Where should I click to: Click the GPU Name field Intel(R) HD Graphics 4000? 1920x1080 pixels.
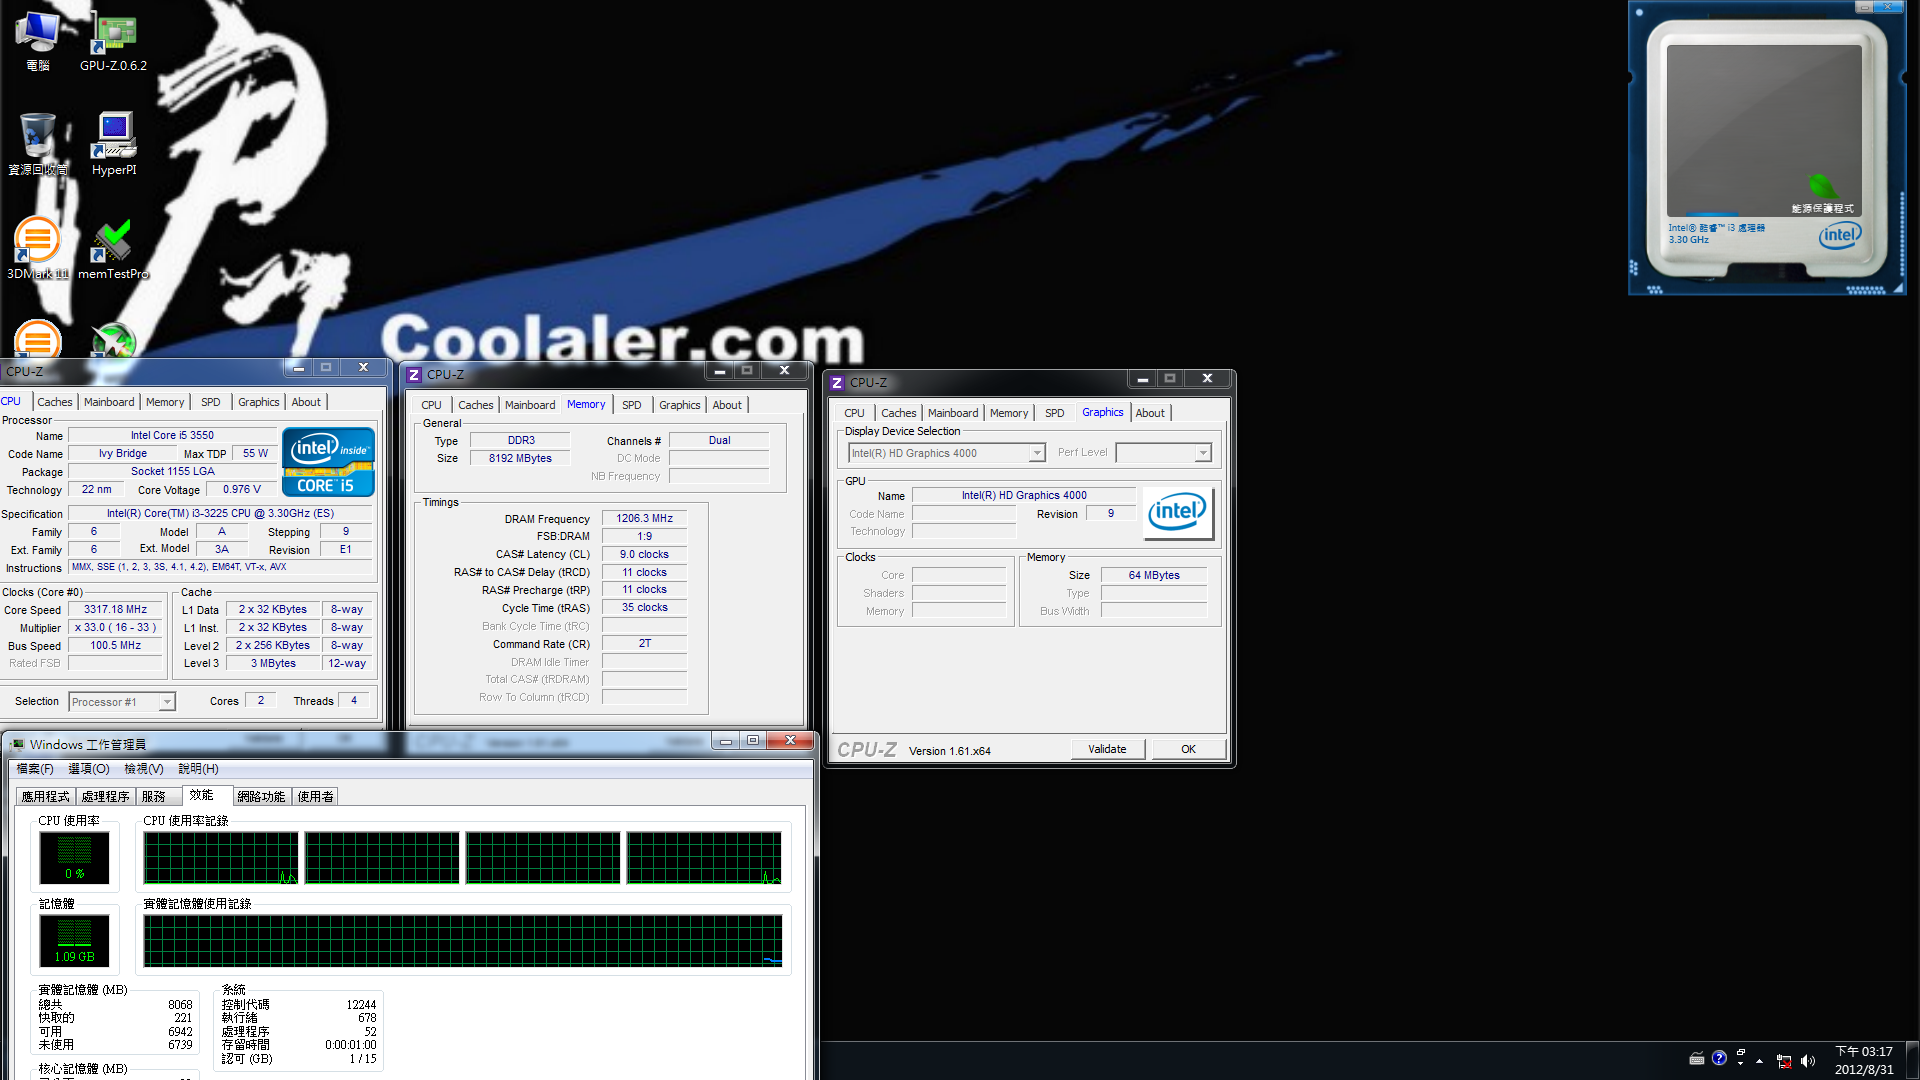click(1024, 495)
